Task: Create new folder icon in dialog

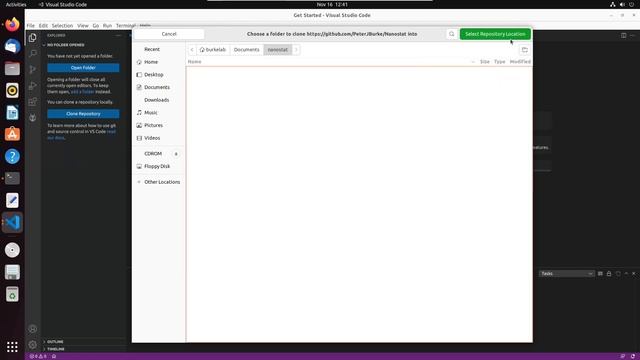Action: [x=524, y=50]
